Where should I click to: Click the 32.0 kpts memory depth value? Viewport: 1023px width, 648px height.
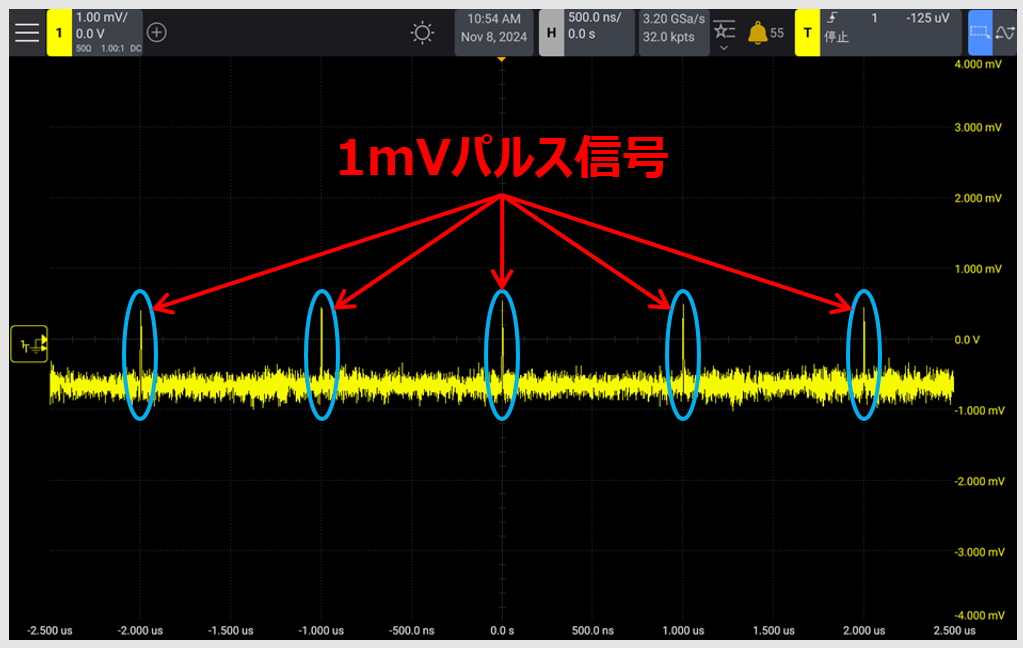(669, 37)
